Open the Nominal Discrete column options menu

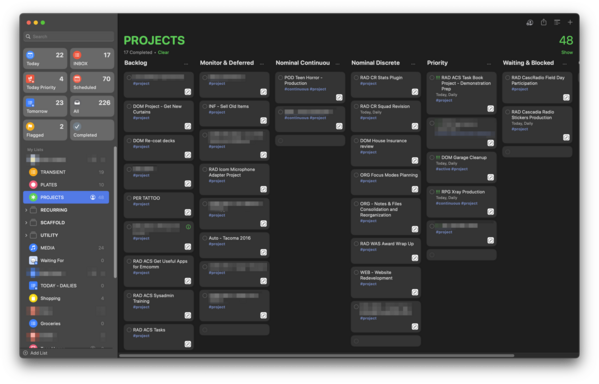(413, 64)
